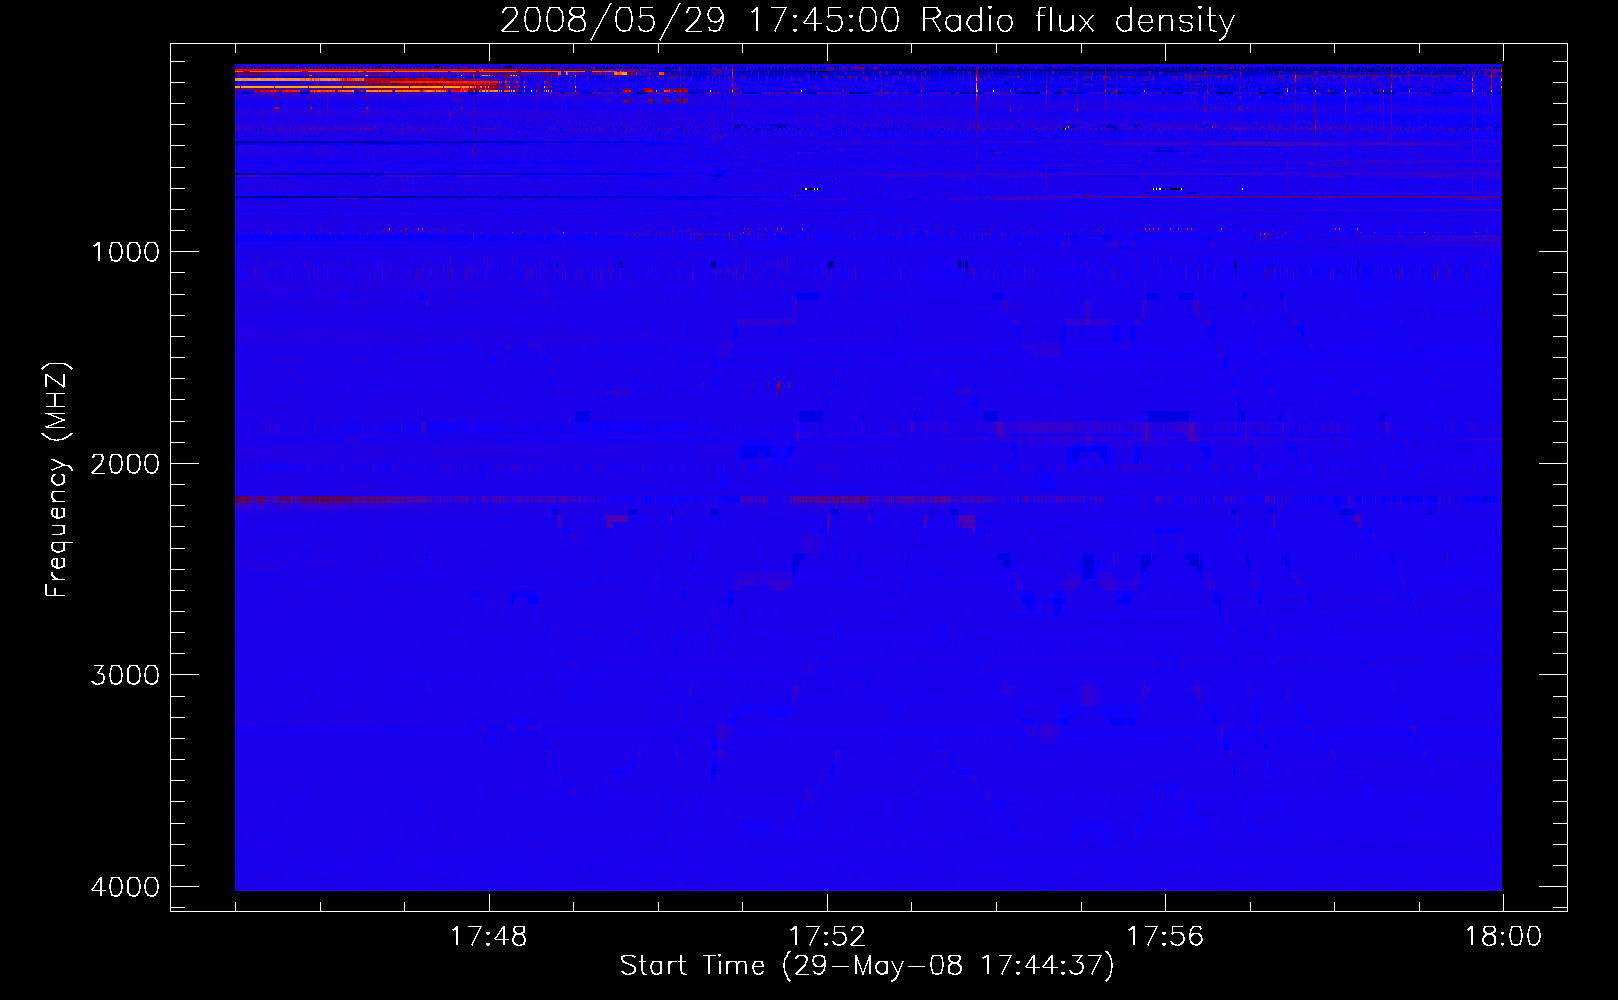
Task: Click the "3000" frequency tick label
Action: click(x=125, y=675)
